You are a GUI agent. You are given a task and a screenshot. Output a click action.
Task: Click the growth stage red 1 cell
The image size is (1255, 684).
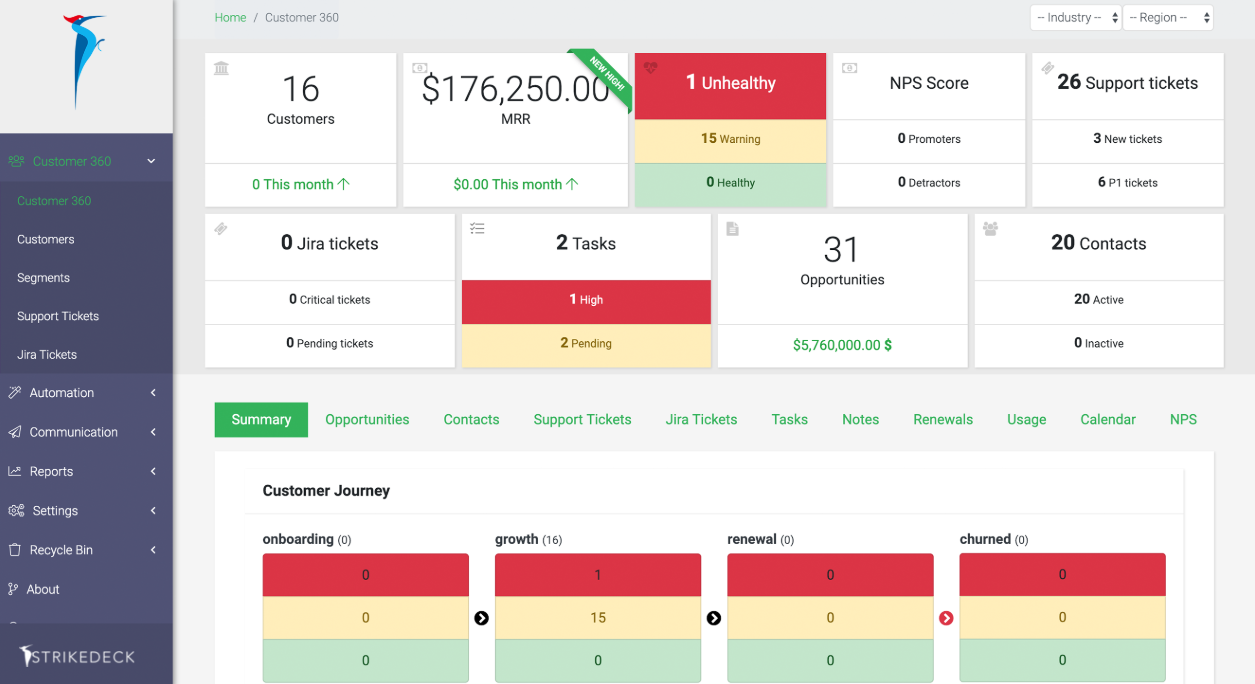598,575
